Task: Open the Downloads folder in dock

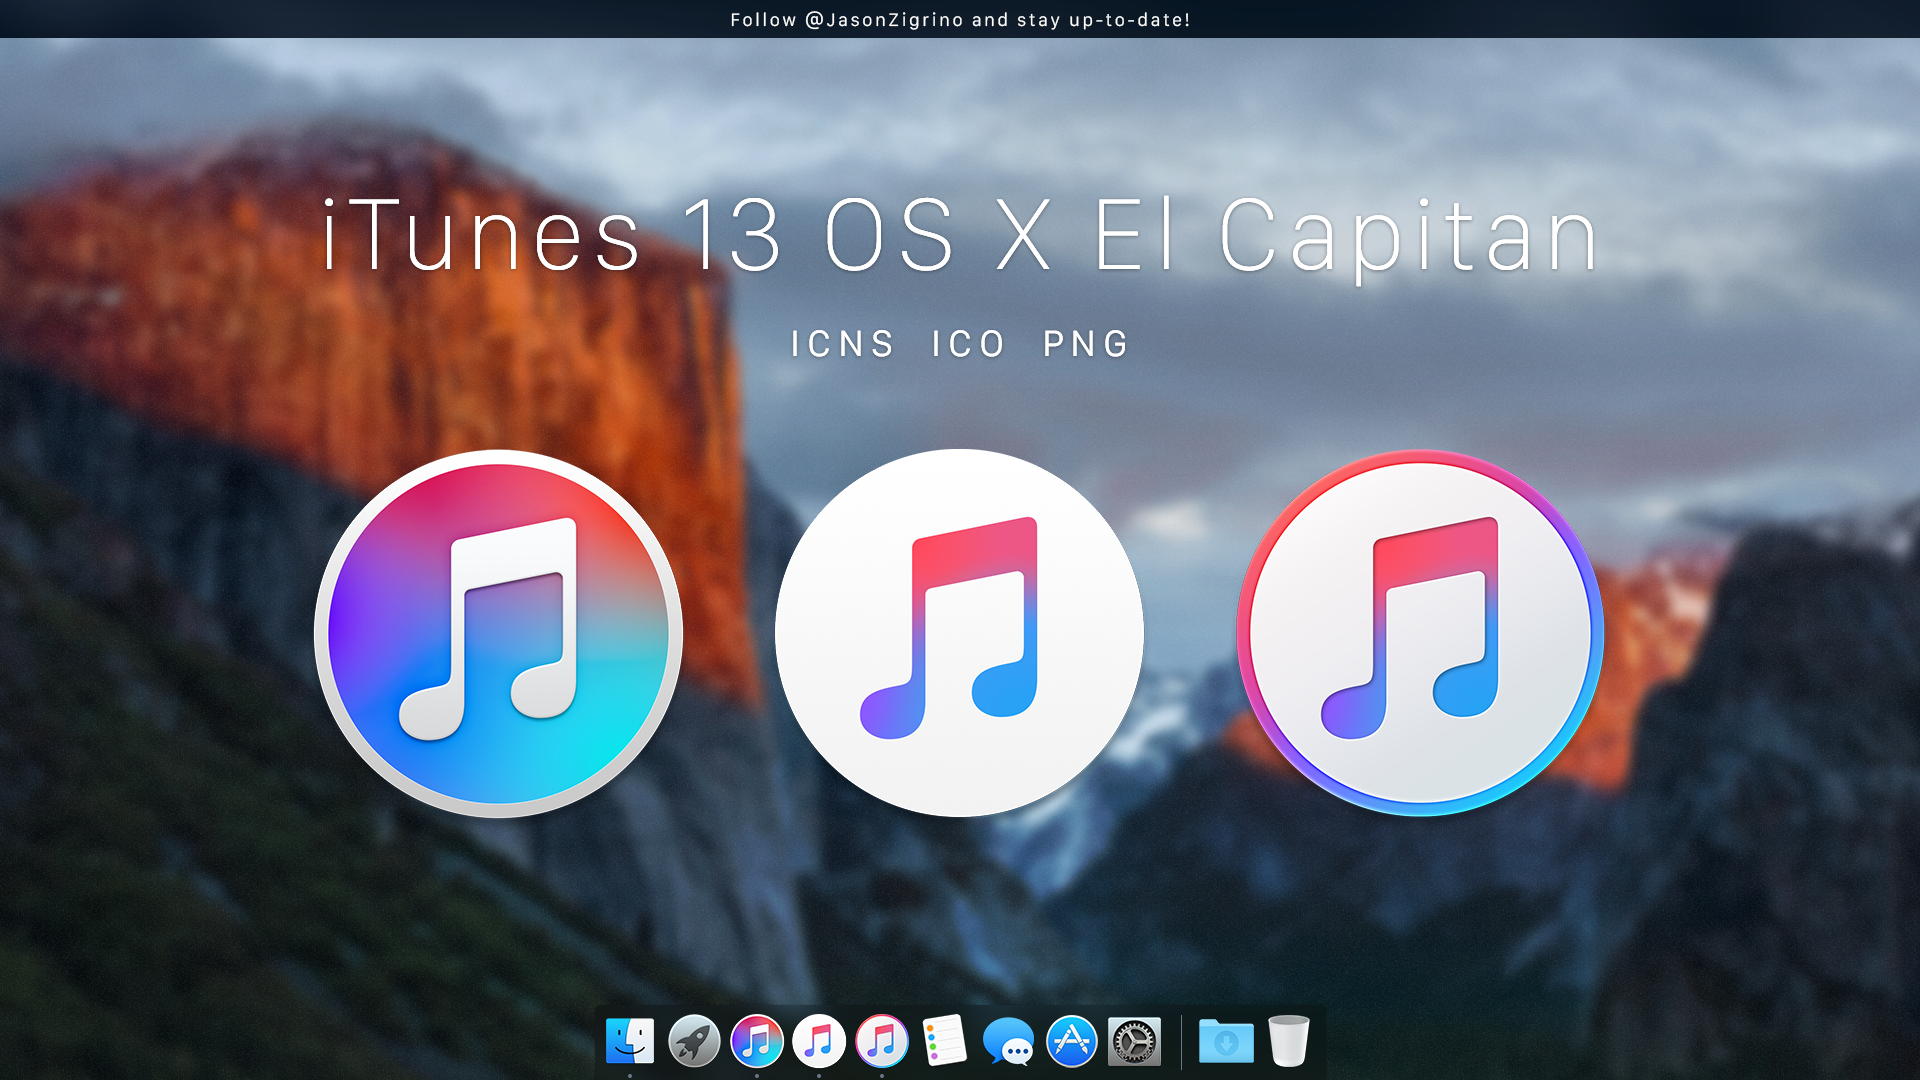Action: tap(1226, 1042)
